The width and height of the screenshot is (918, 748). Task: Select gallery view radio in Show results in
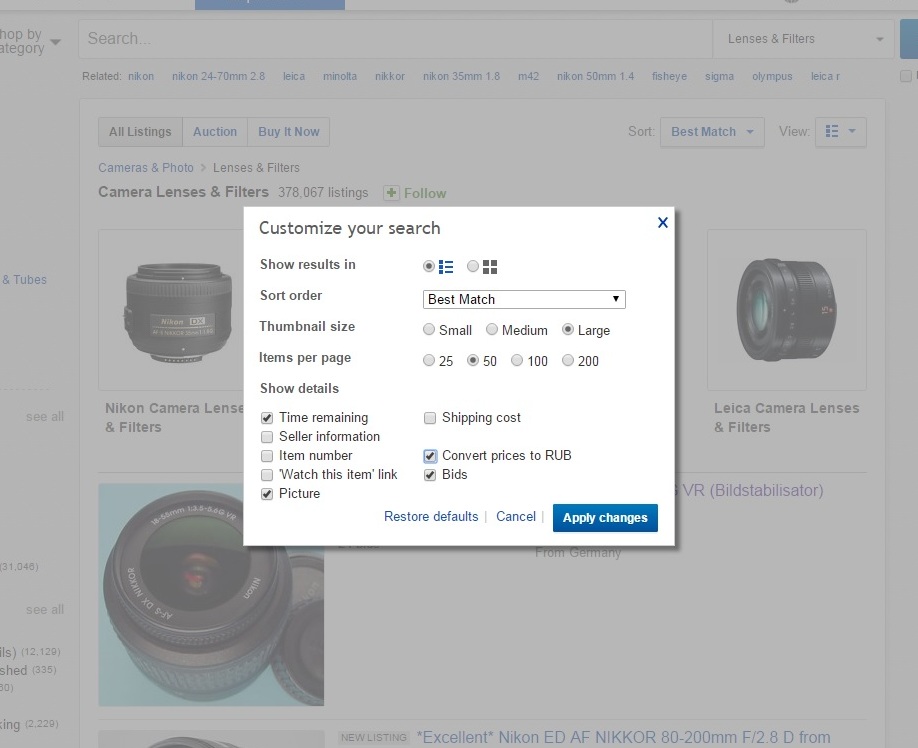473,266
